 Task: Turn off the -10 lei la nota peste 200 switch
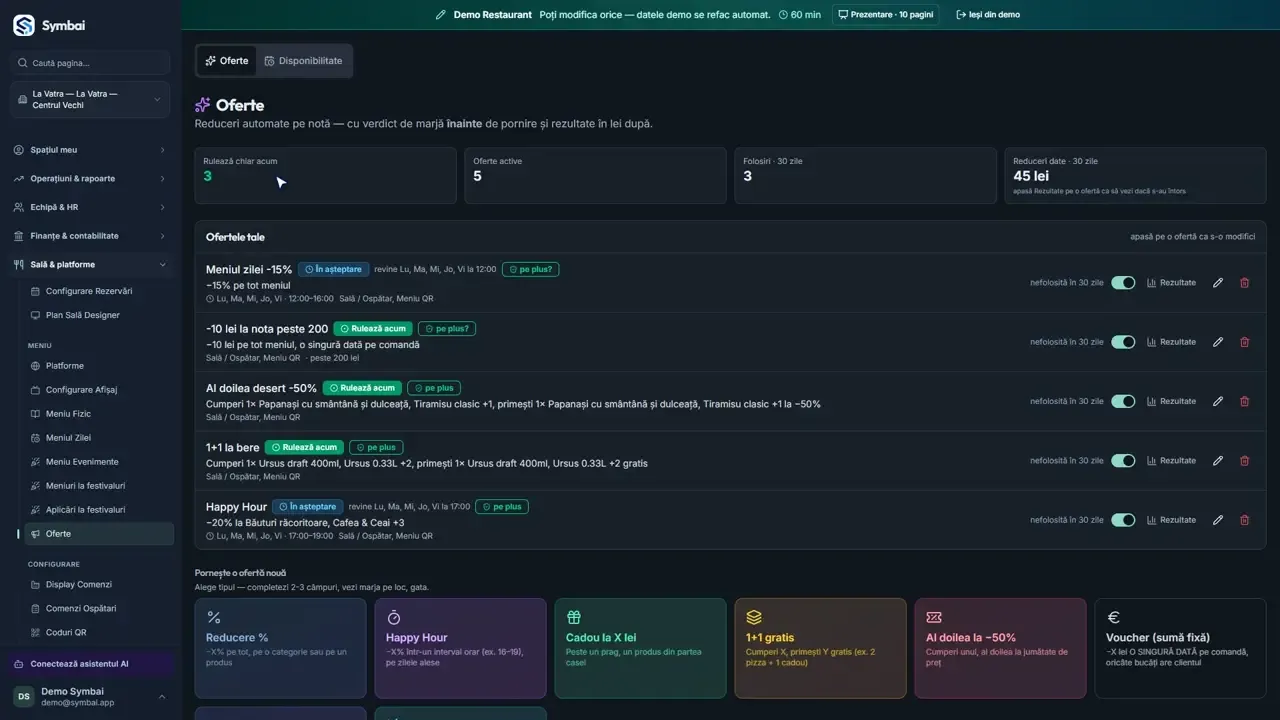pyautogui.click(x=1123, y=342)
